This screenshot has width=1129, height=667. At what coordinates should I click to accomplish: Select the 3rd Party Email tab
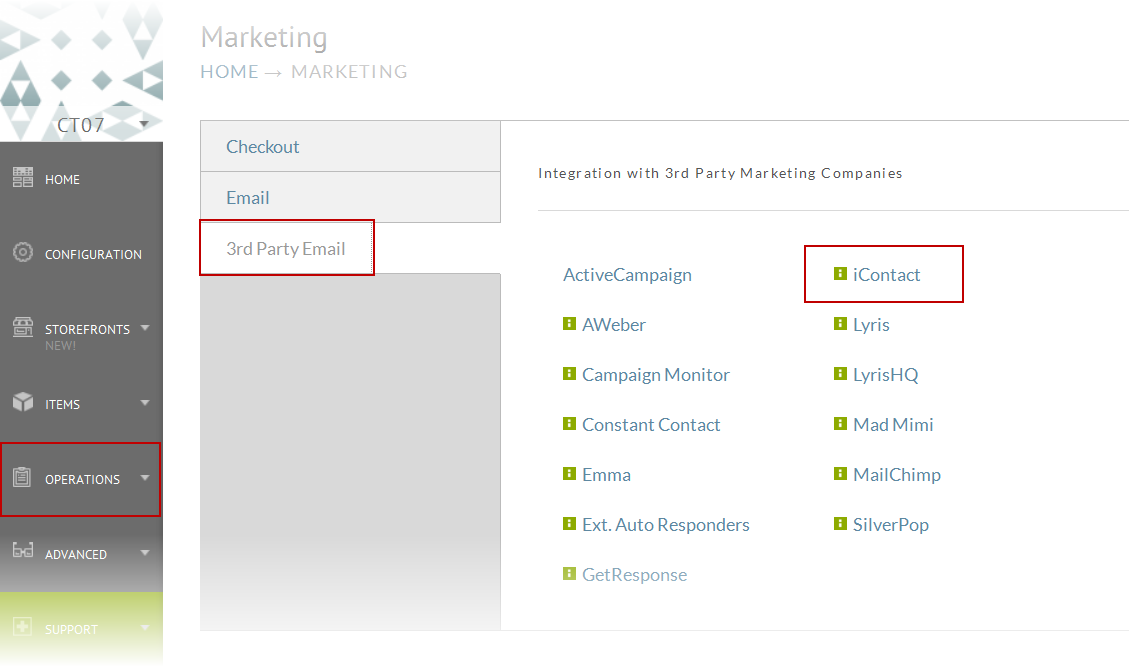click(287, 249)
